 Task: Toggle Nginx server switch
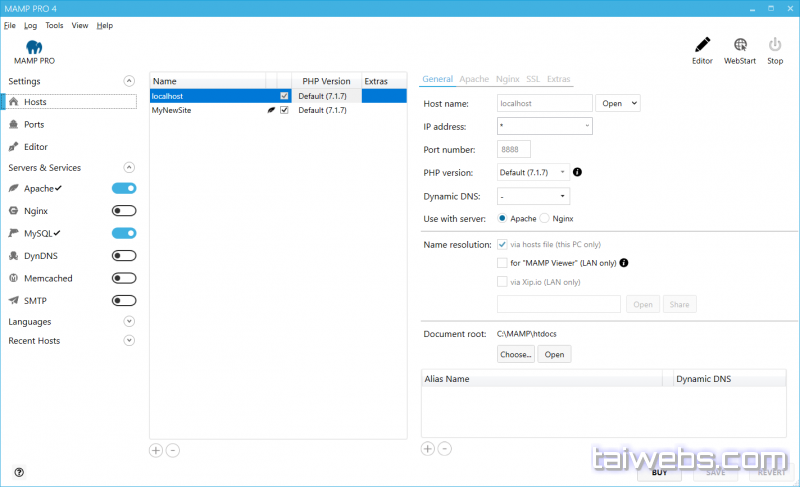[124, 211]
